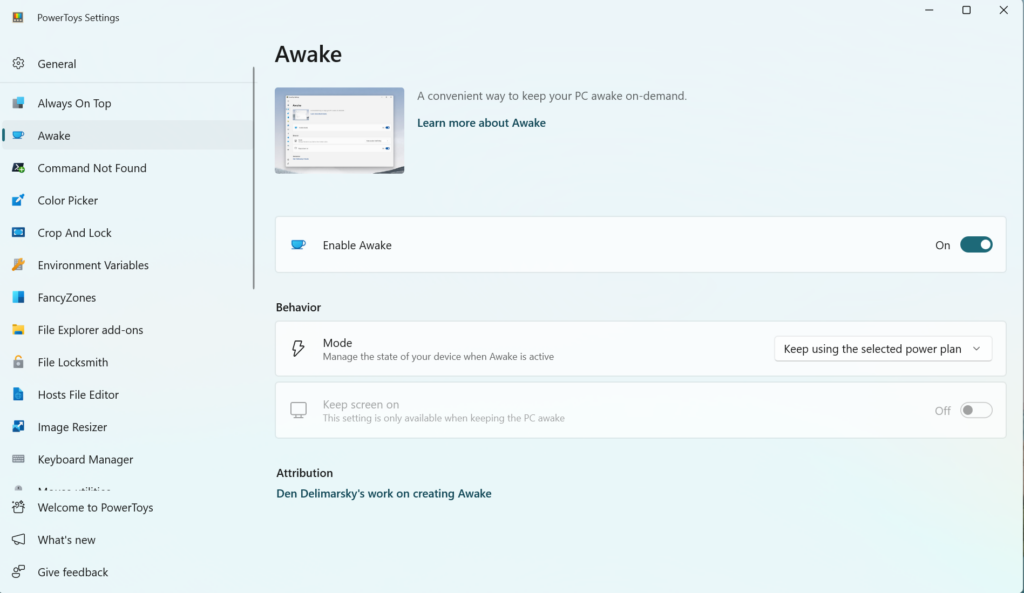Select the Keyboard Manager icon
The height and width of the screenshot is (593, 1024).
(20, 459)
